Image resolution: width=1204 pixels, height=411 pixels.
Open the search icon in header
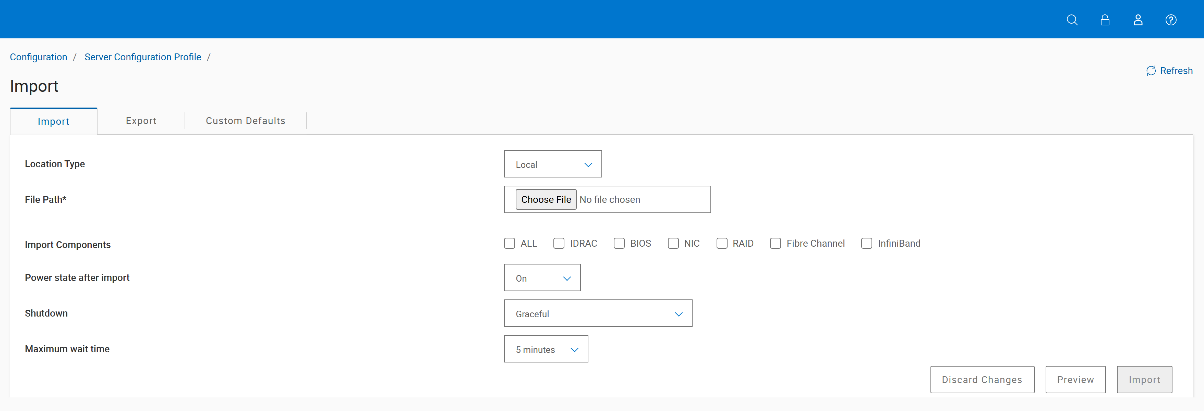pyautogui.click(x=1072, y=19)
